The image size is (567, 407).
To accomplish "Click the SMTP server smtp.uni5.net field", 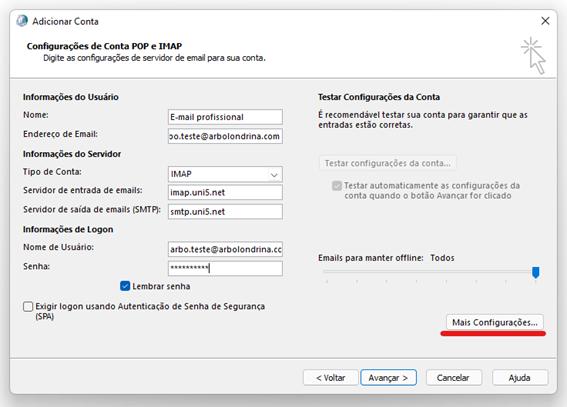I will [x=225, y=212].
